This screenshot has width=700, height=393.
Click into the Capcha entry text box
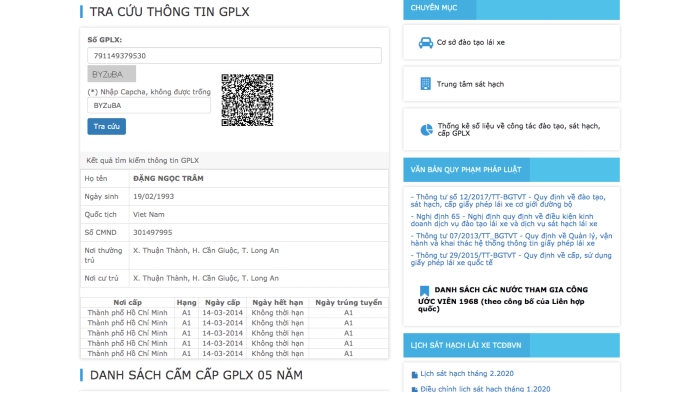[149, 105]
